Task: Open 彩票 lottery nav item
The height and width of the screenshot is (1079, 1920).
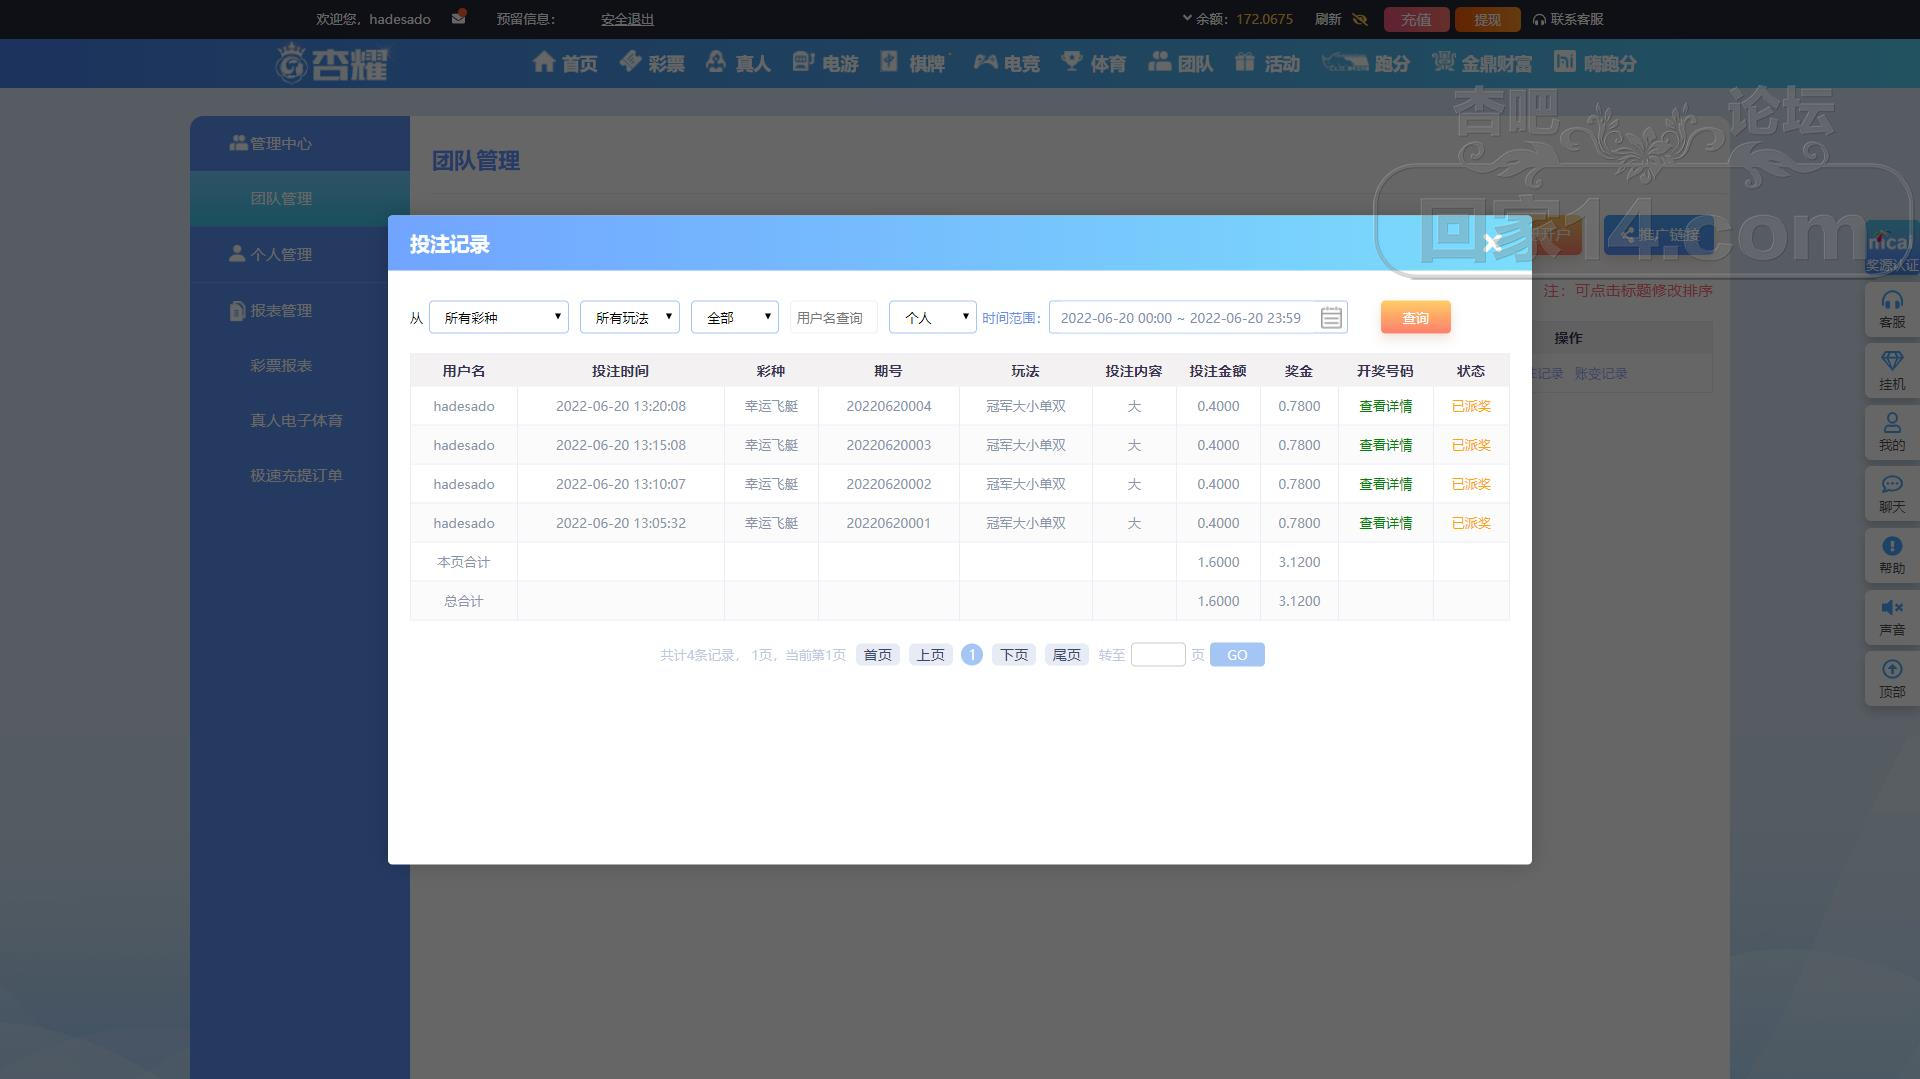Action: click(x=652, y=63)
